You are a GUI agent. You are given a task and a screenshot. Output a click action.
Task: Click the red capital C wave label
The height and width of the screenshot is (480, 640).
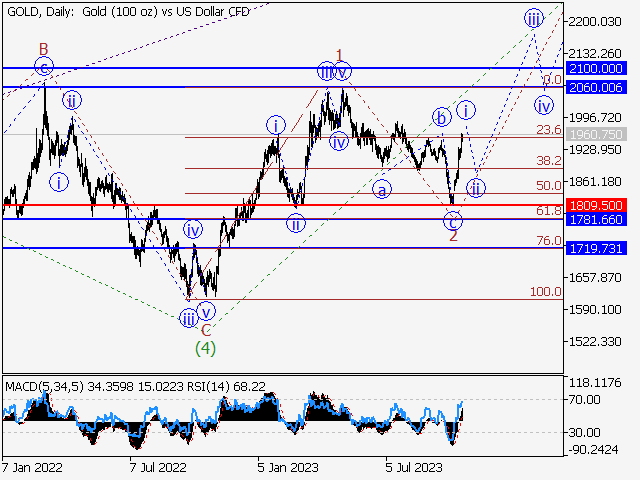pyautogui.click(x=207, y=330)
